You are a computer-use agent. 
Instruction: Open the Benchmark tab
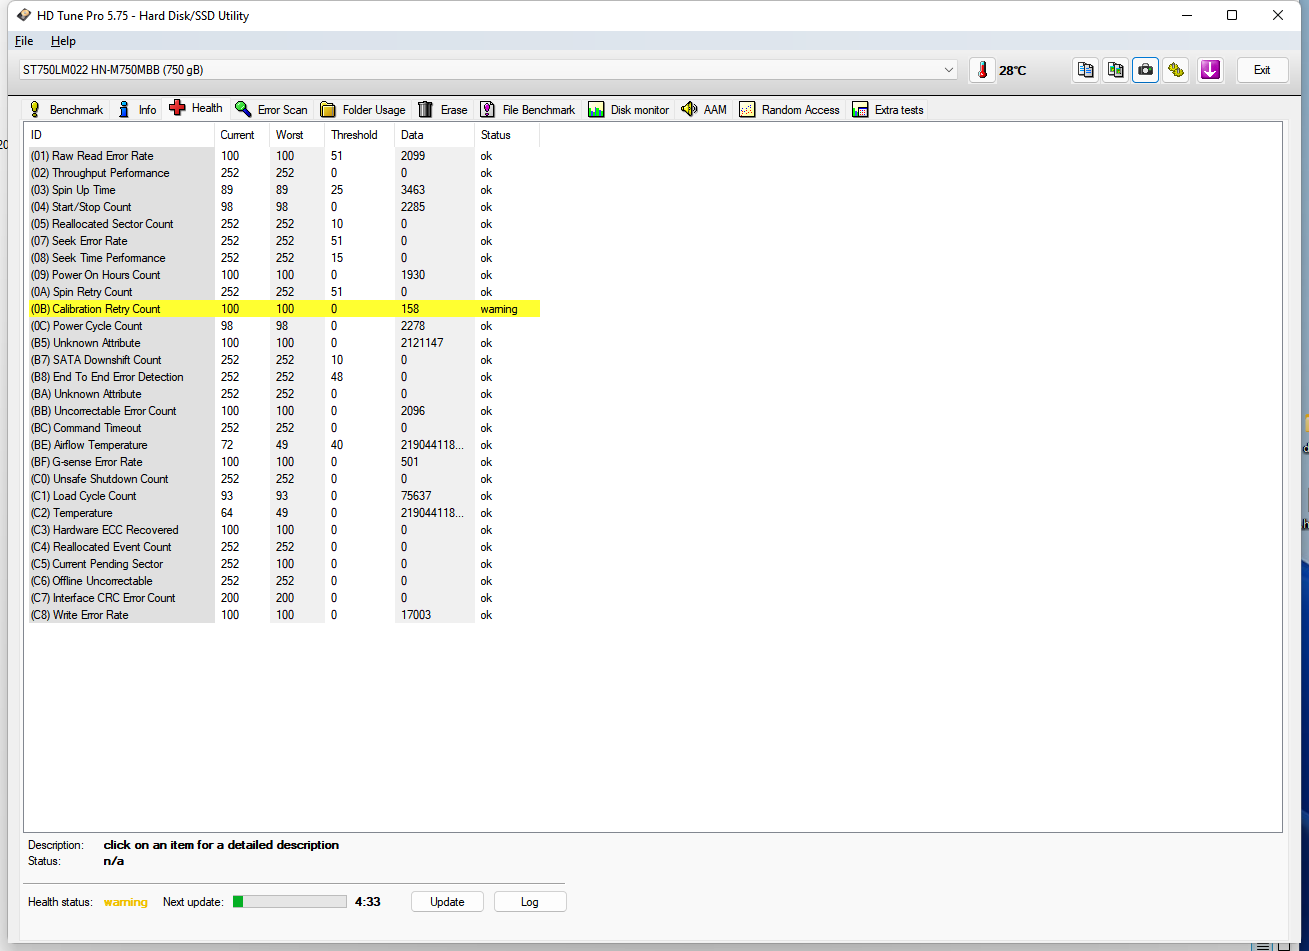coord(66,110)
